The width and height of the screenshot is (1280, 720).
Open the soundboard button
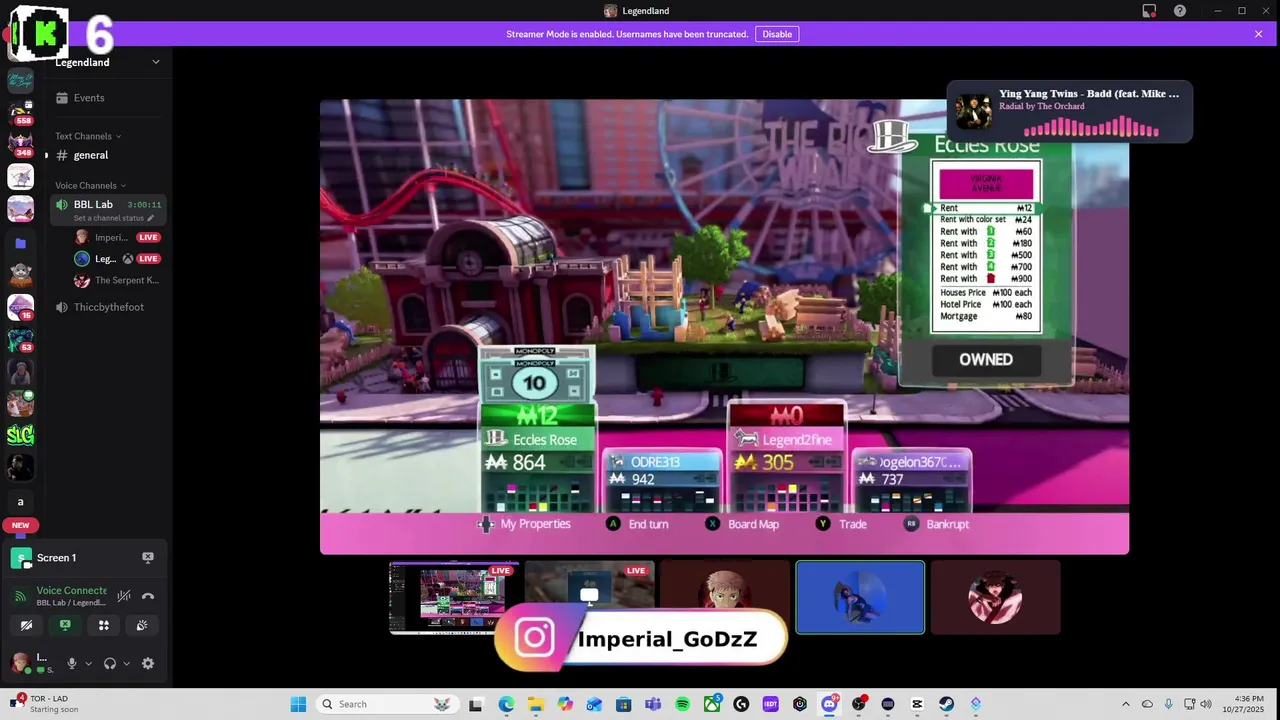[142, 625]
